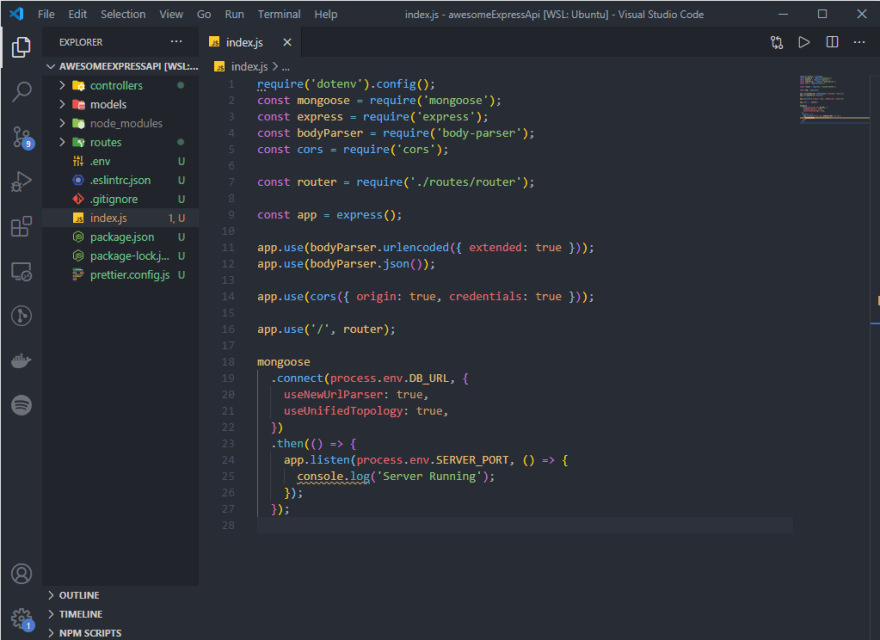The width and height of the screenshot is (880, 640).
Task: Click the EXPLORER panel title
Action: (x=81, y=42)
